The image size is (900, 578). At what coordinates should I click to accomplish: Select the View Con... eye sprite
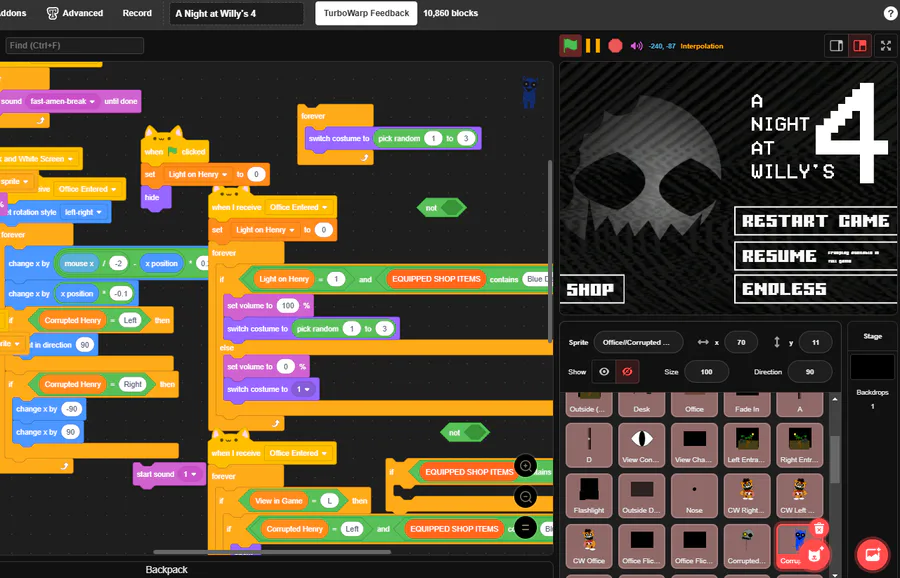pos(642,445)
